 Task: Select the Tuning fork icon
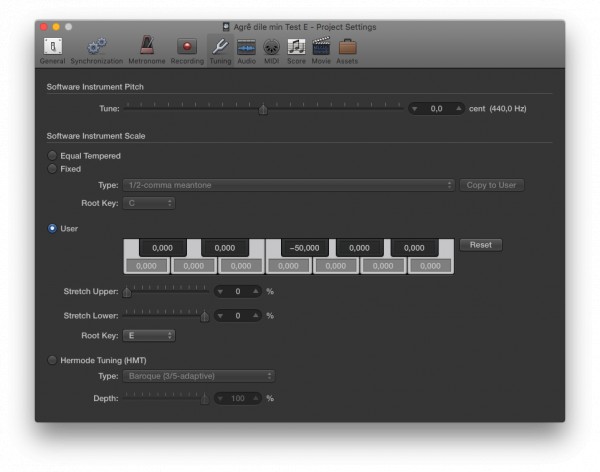220,46
